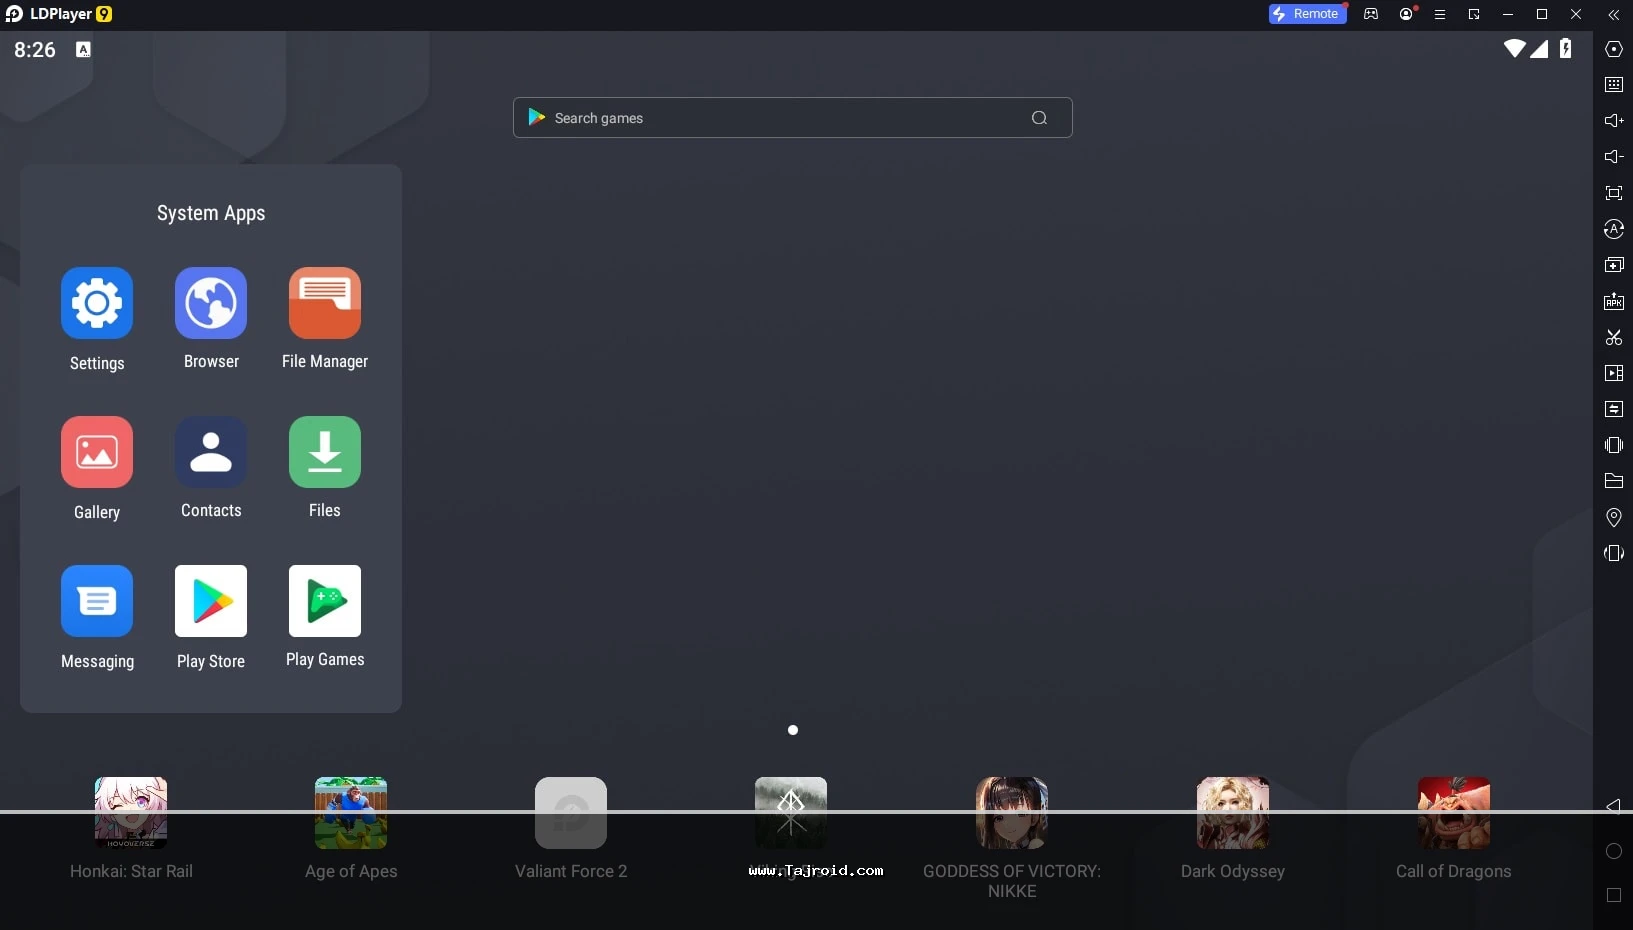Click the volume down icon

tap(1613, 157)
